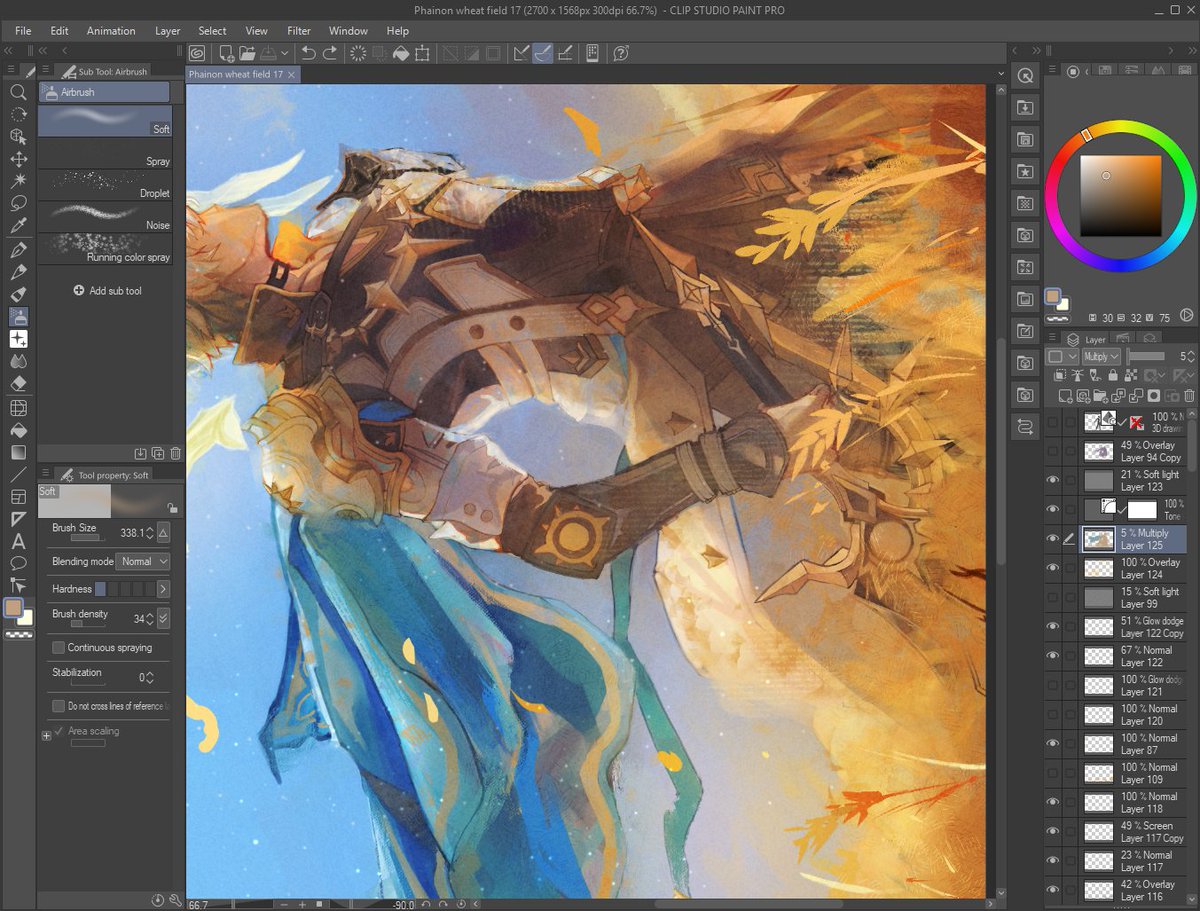
Task: Select the Move layer tool
Action: click(x=18, y=159)
